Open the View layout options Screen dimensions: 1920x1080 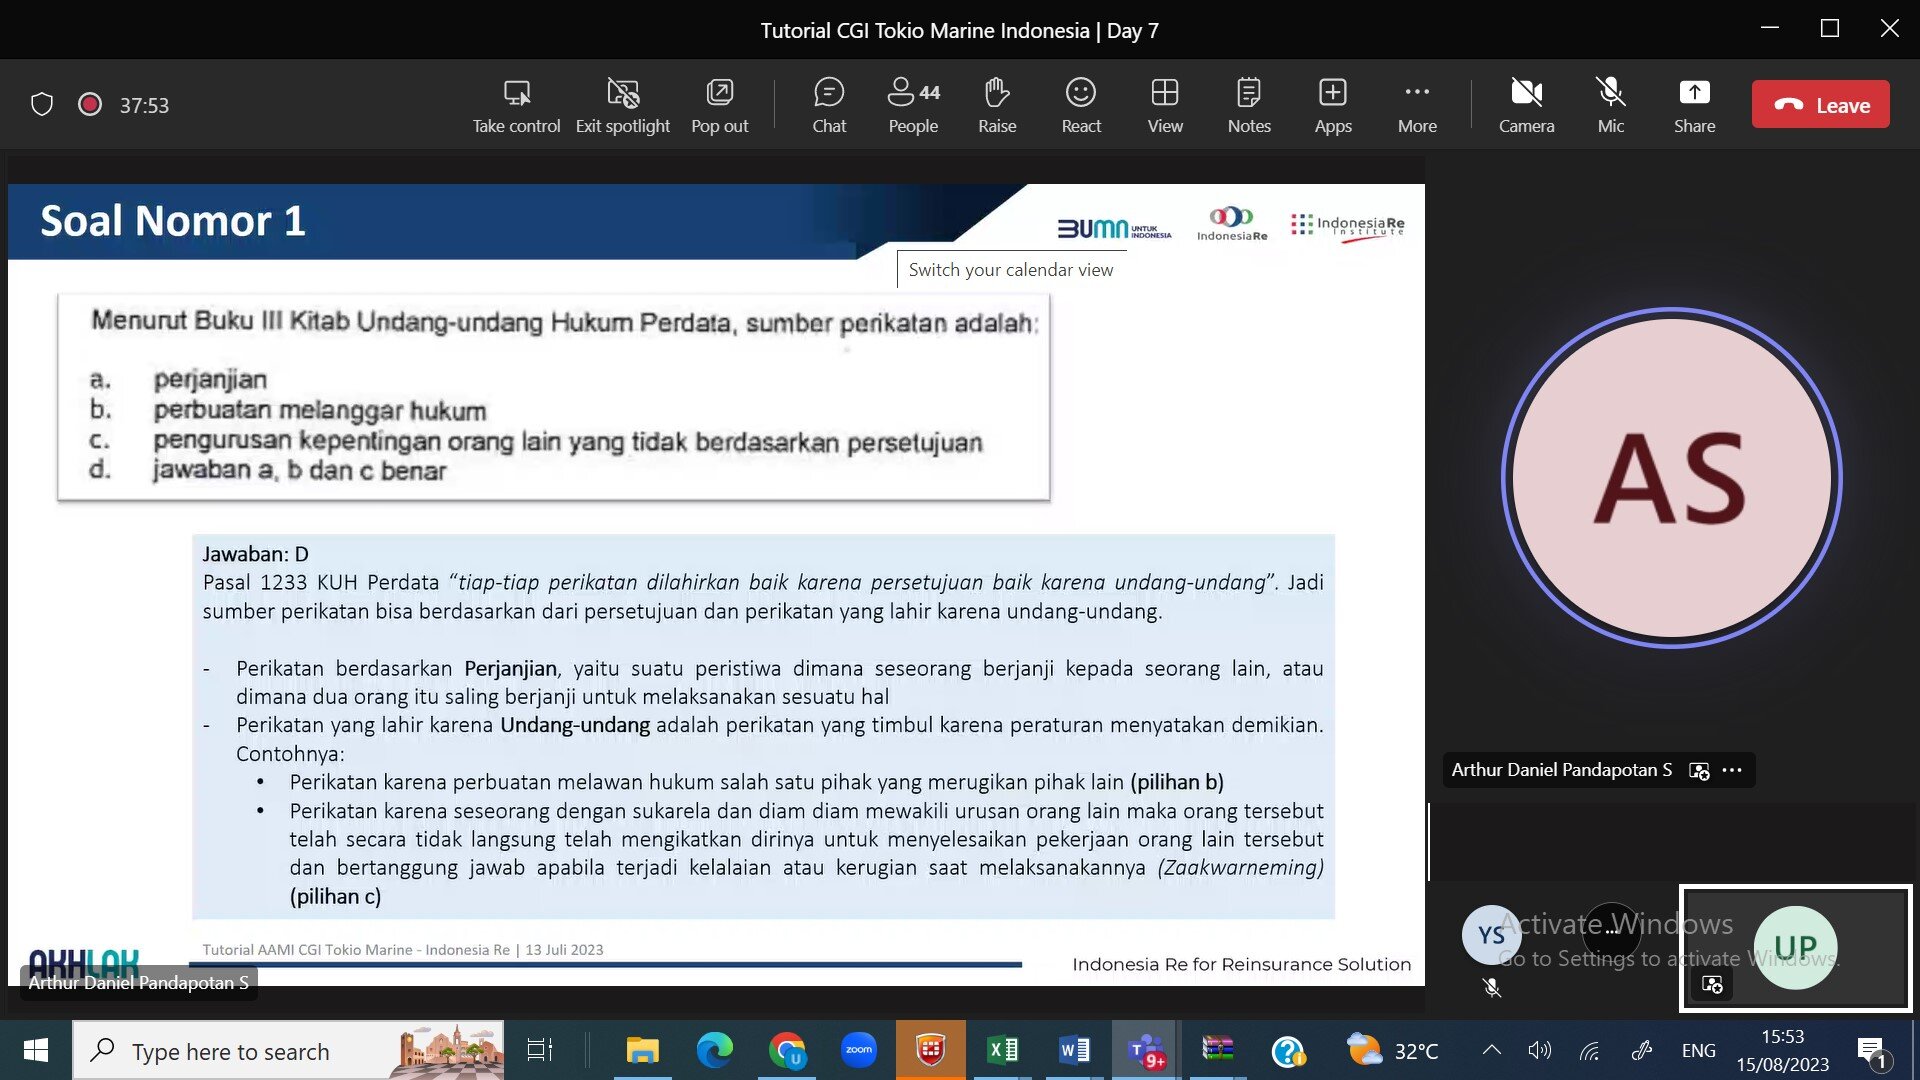point(1165,105)
